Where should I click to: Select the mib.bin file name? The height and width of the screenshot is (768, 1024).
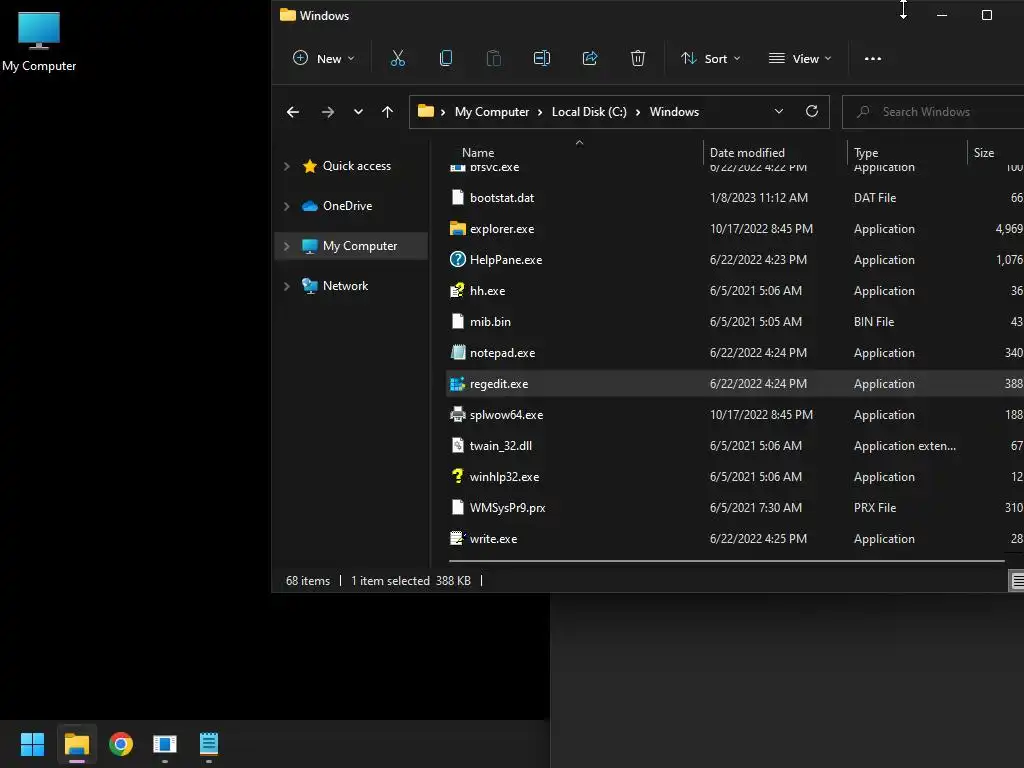click(x=490, y=322)
